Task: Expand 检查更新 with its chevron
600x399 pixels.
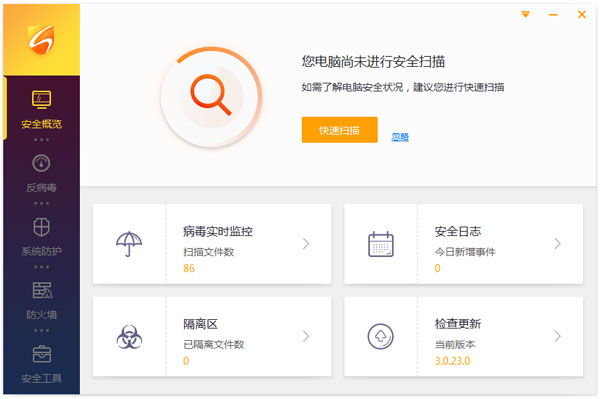Action: [558, 336]
